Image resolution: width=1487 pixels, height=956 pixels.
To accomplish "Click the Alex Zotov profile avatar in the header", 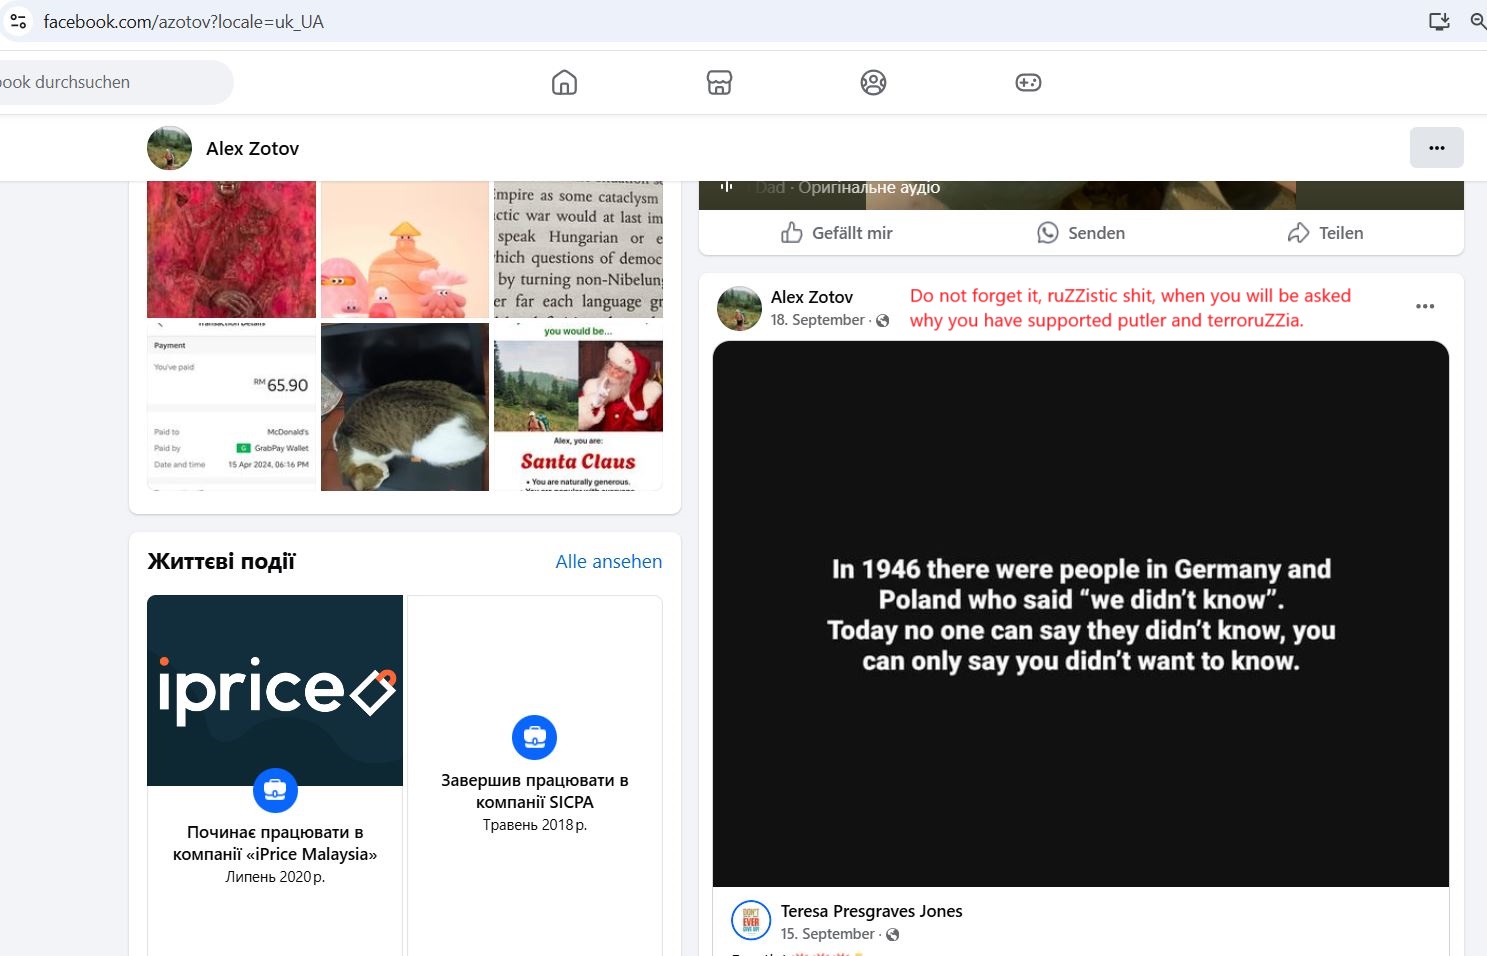I will [x=169, y=148].
